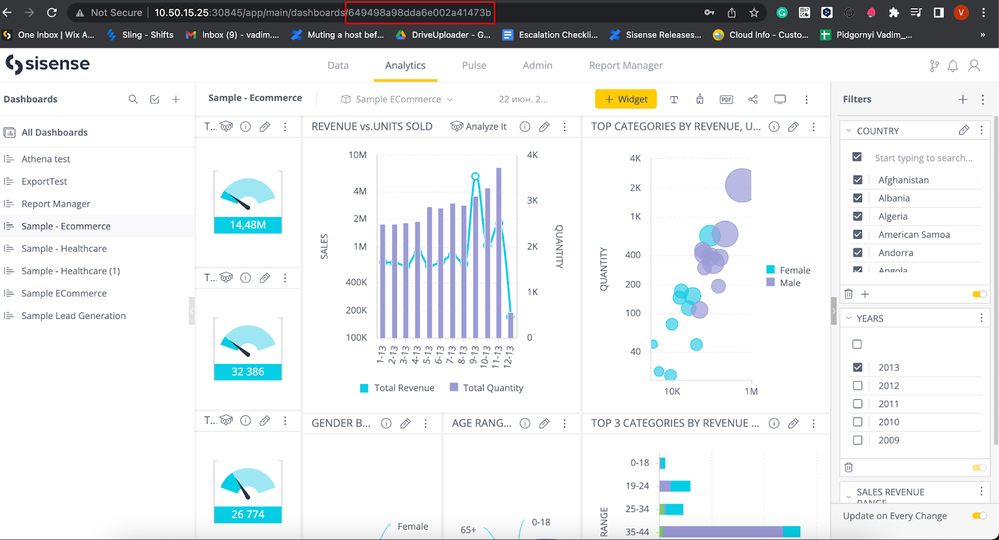This screenshot has width=999, height=540.
Task: Check the 2012 year checkbox
Action: pos(857,386)
